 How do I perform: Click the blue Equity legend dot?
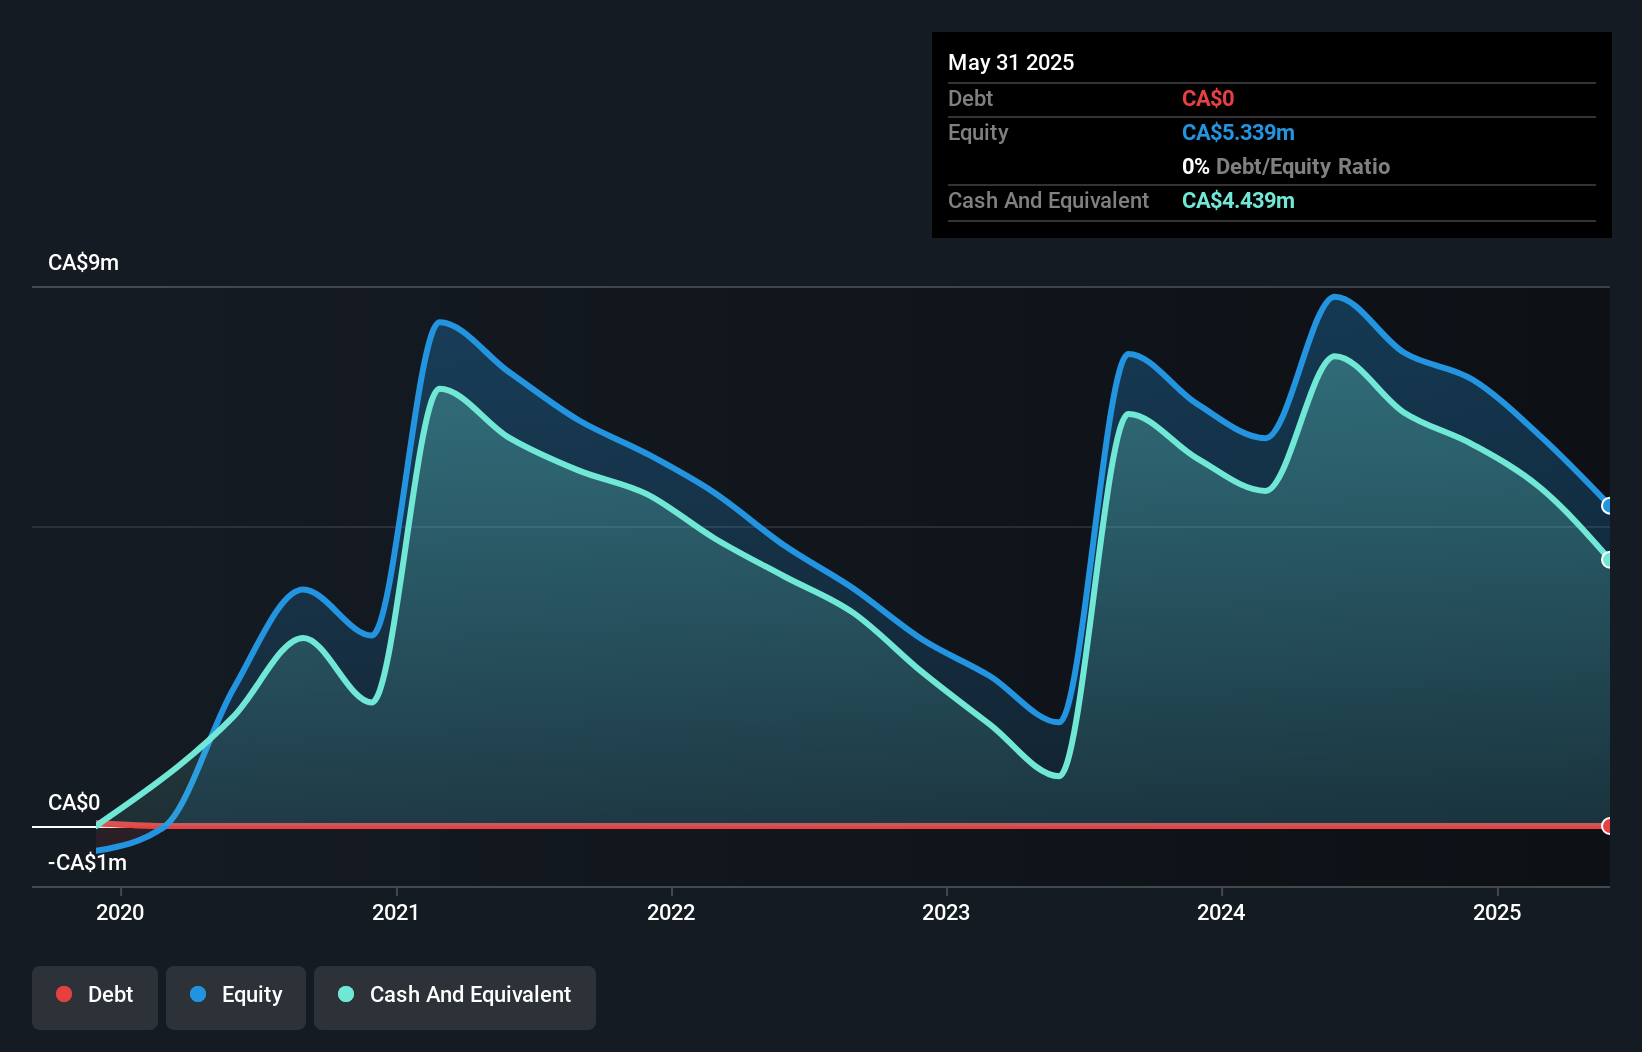point(198,994)
